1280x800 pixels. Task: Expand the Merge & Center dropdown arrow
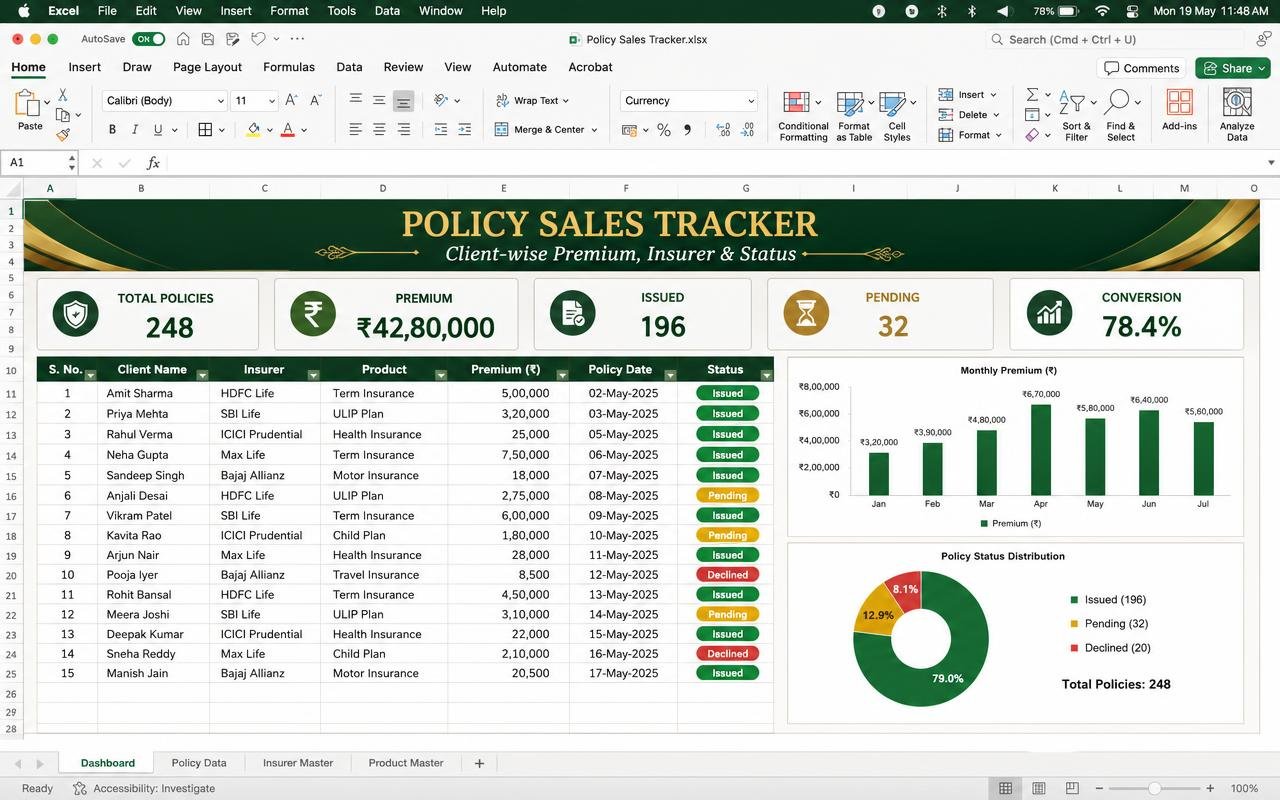click(x=594, y=130)
